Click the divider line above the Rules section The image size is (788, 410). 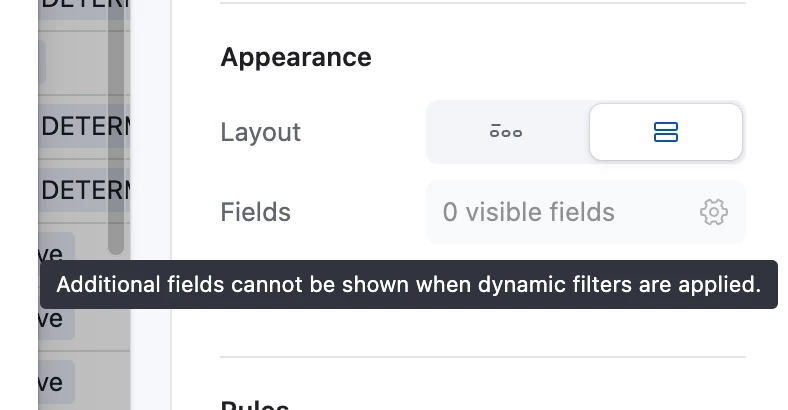click(x=482, y=357)
